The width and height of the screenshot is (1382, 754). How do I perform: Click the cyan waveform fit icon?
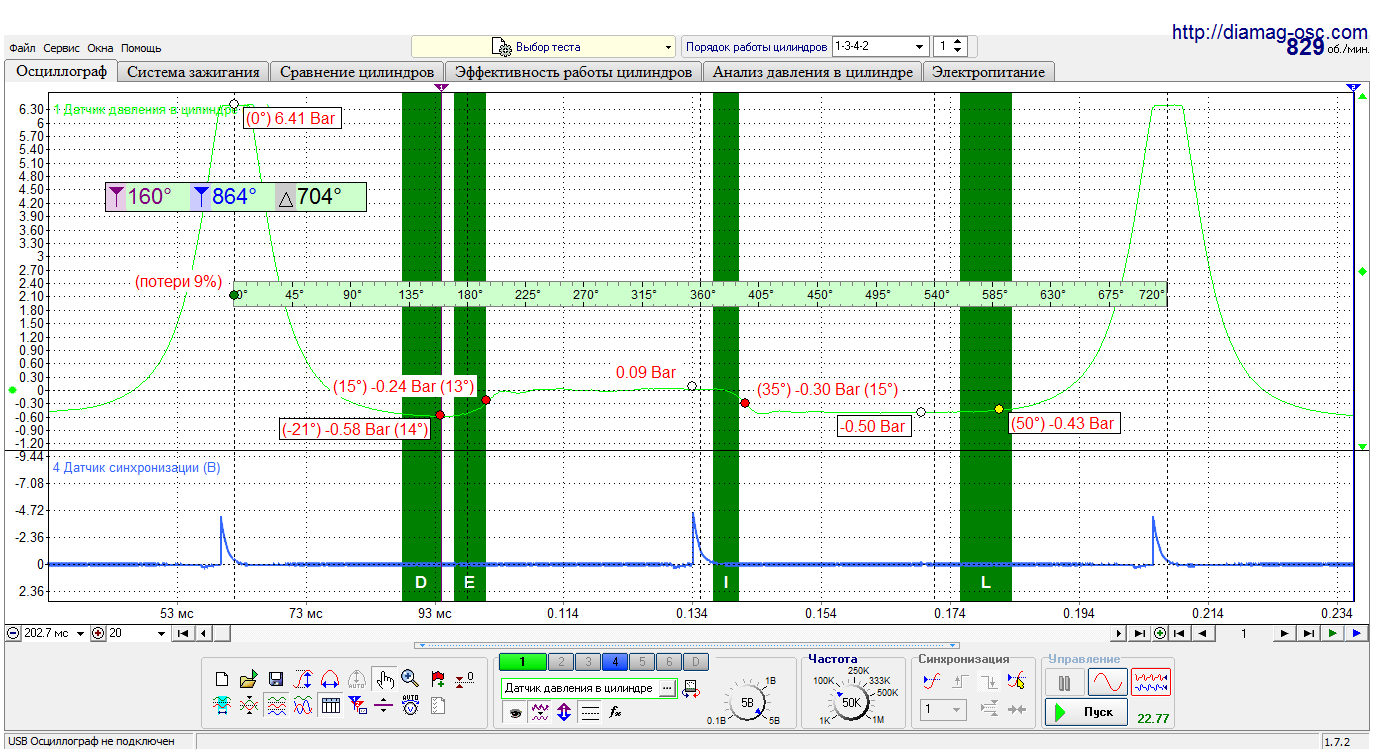pos(222,706)
